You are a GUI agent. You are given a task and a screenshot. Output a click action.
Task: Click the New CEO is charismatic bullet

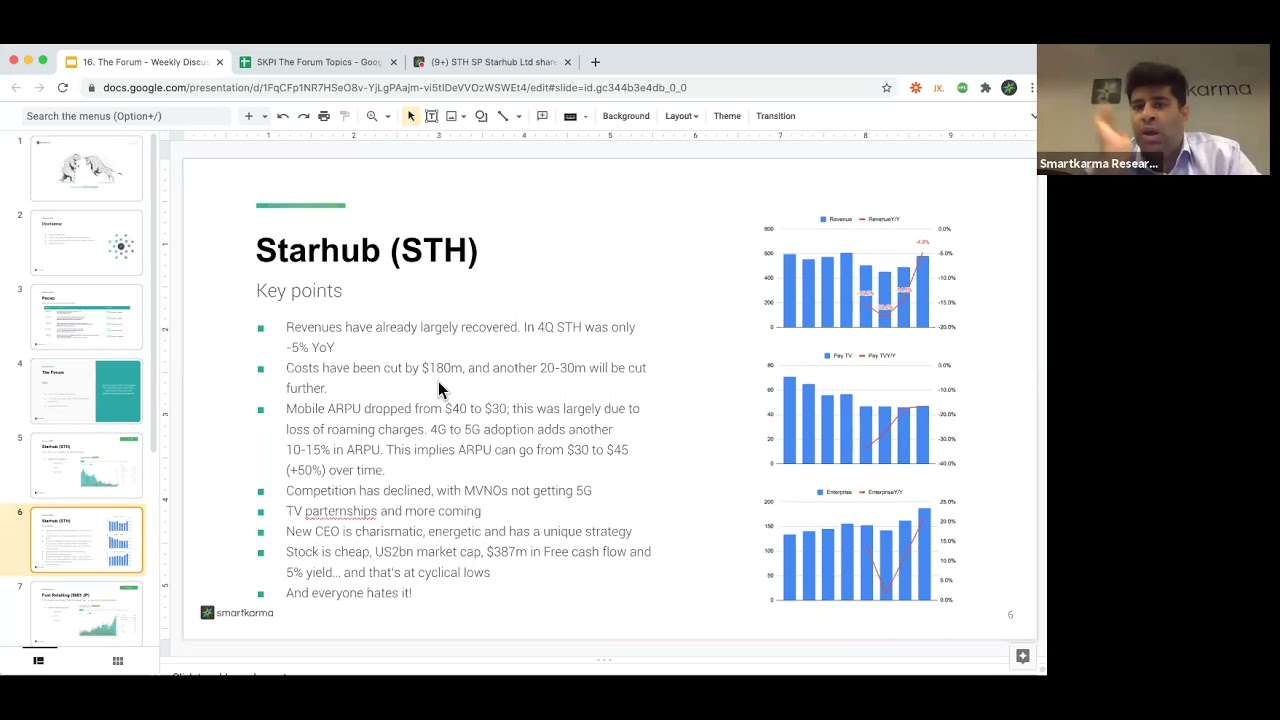coord(459,531)
